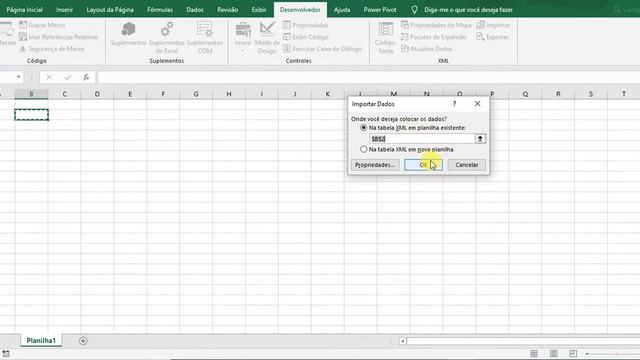Click Pacotes de Expansão
This screenshot has width=640, height=360.
click(433, 37)
